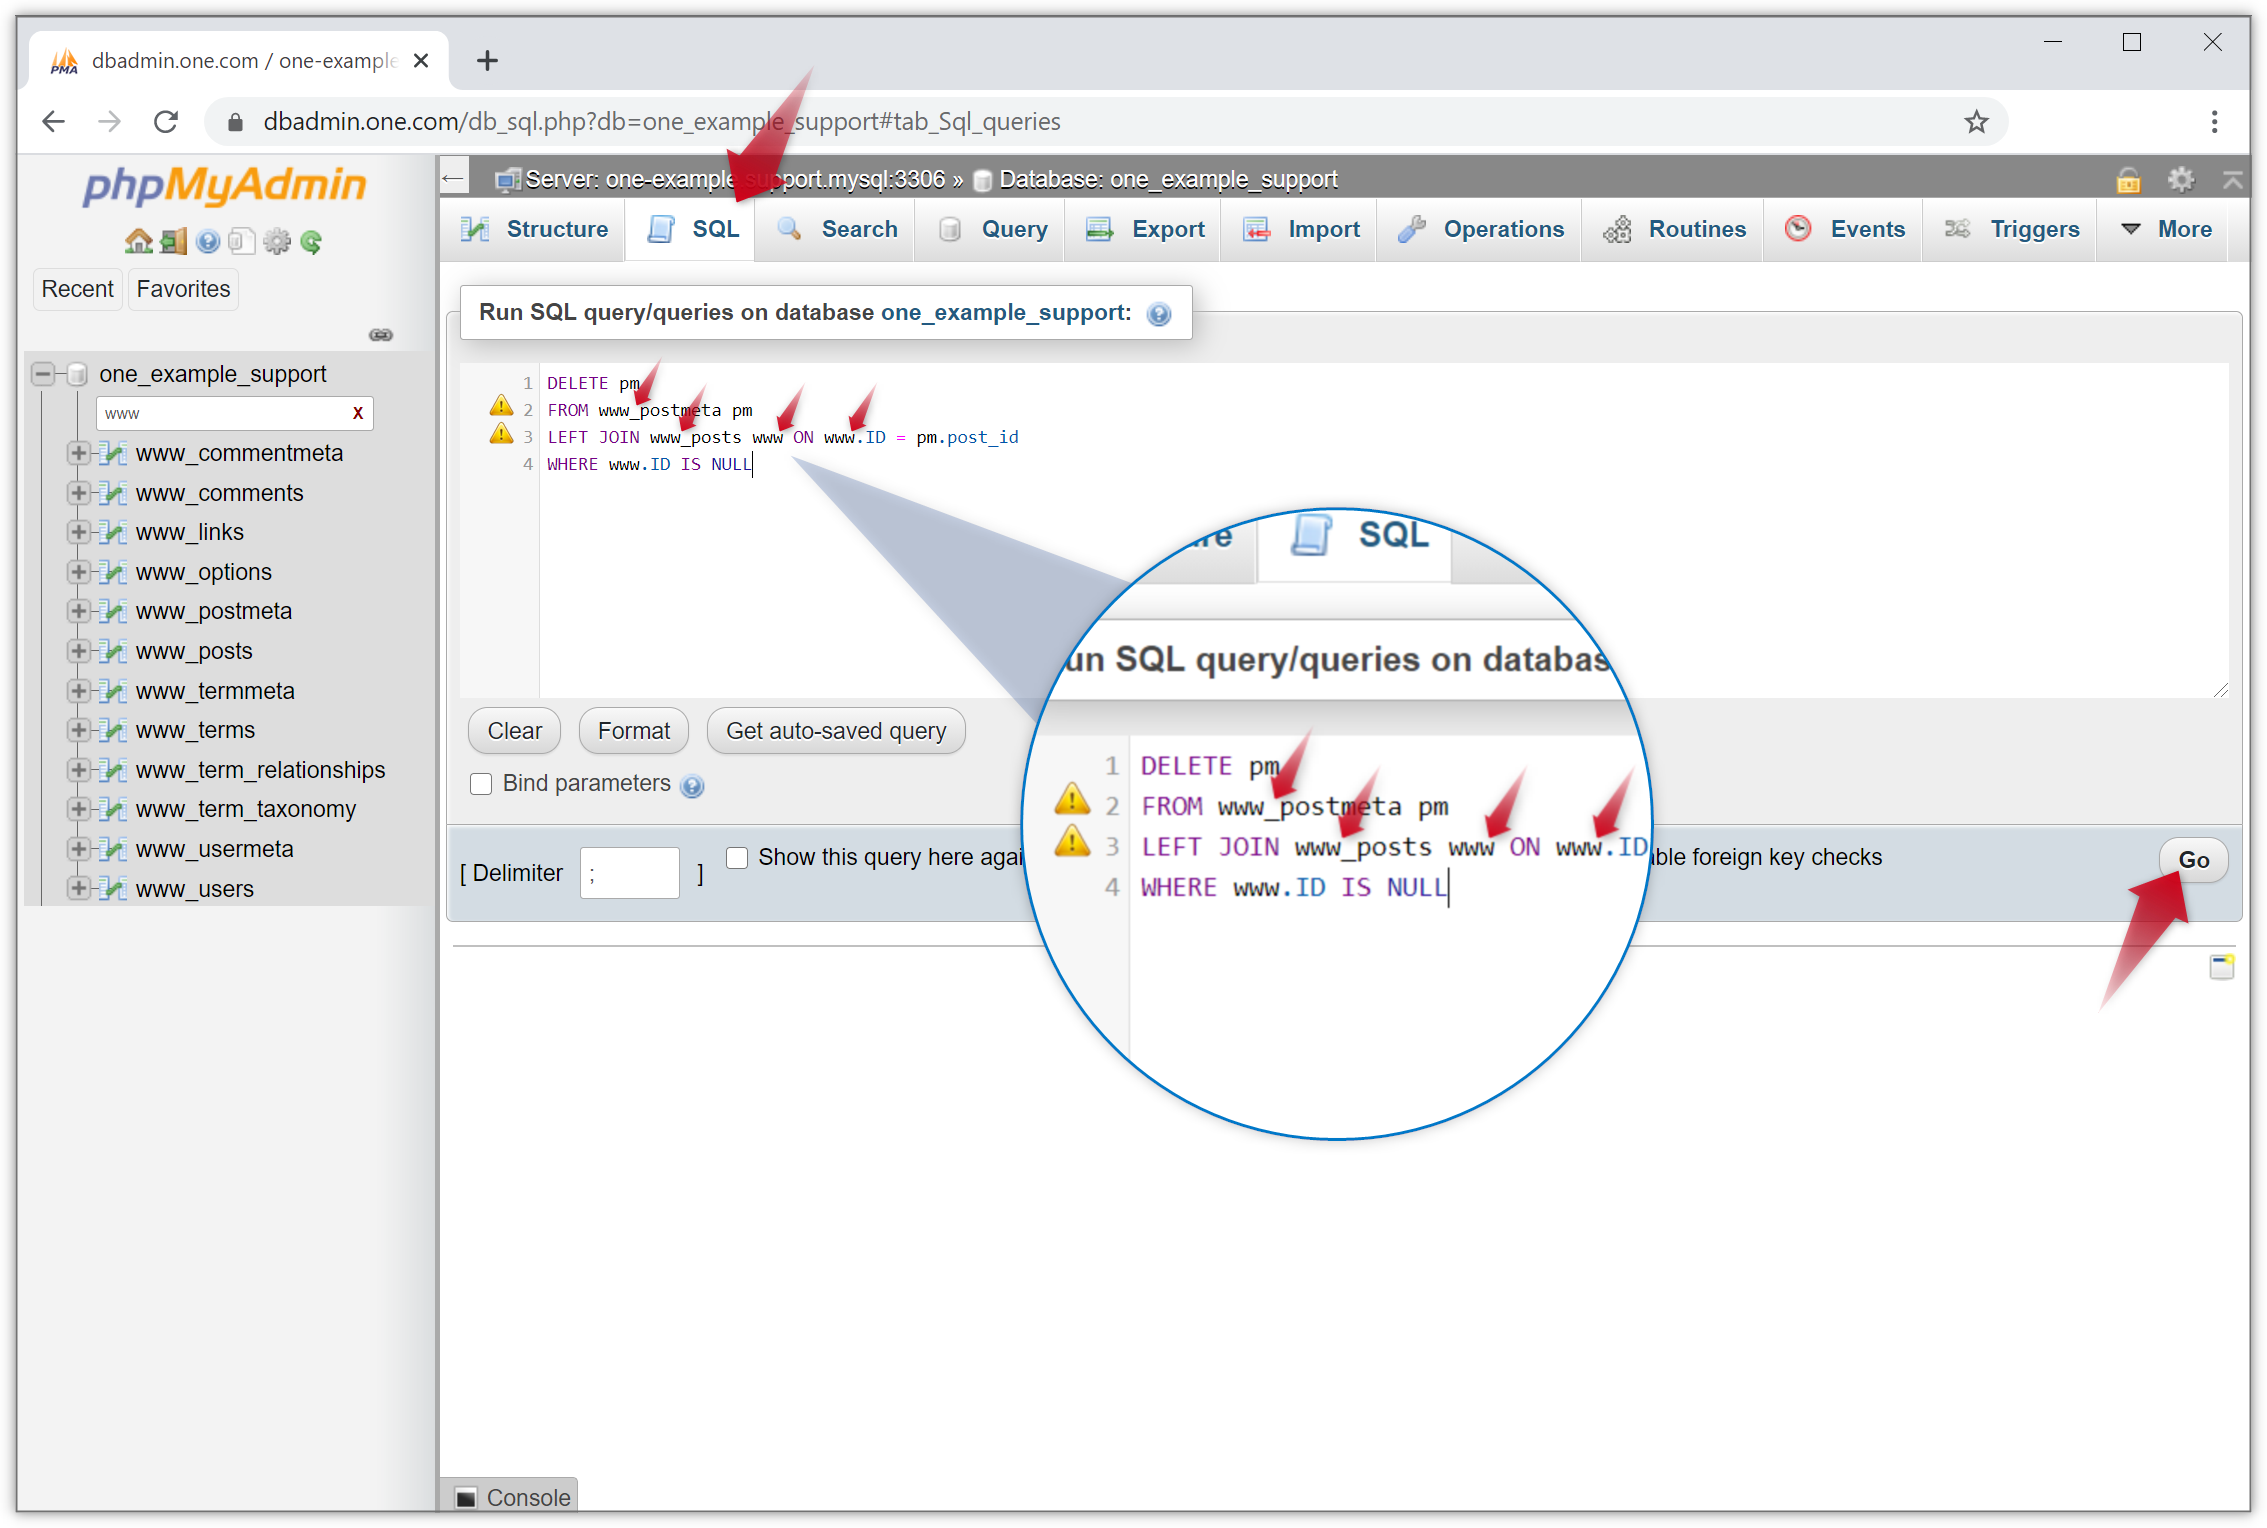Click the phpMyAdmin home icon
The image size is (2267, 1528).
[138, 241]
